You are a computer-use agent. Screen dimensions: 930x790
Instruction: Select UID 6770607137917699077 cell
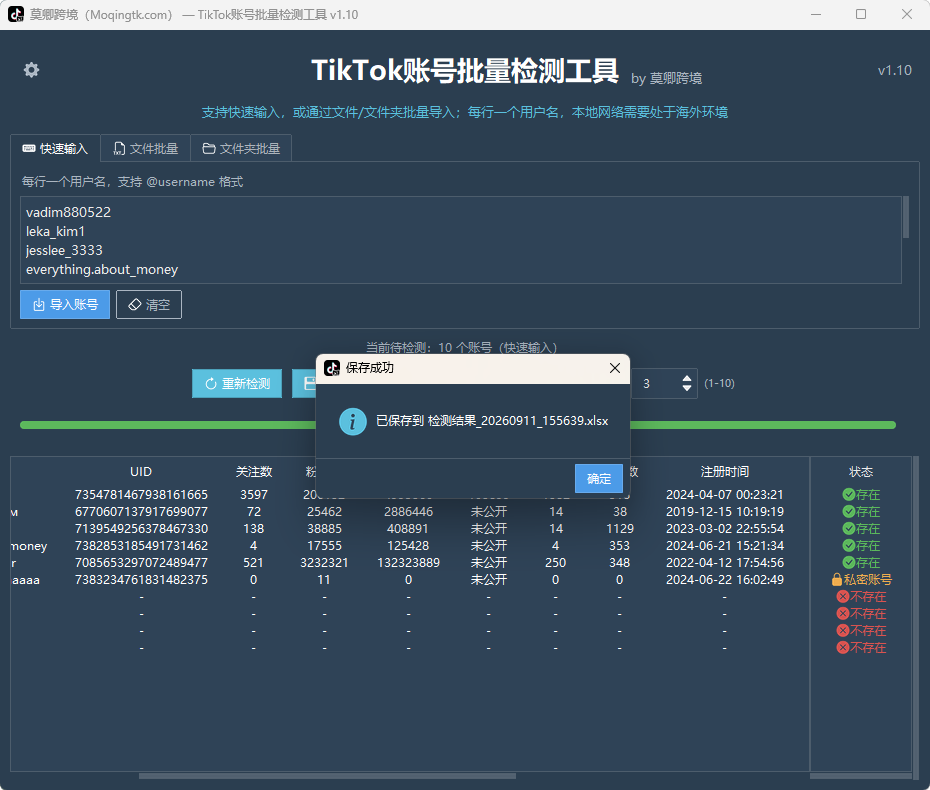141,512
